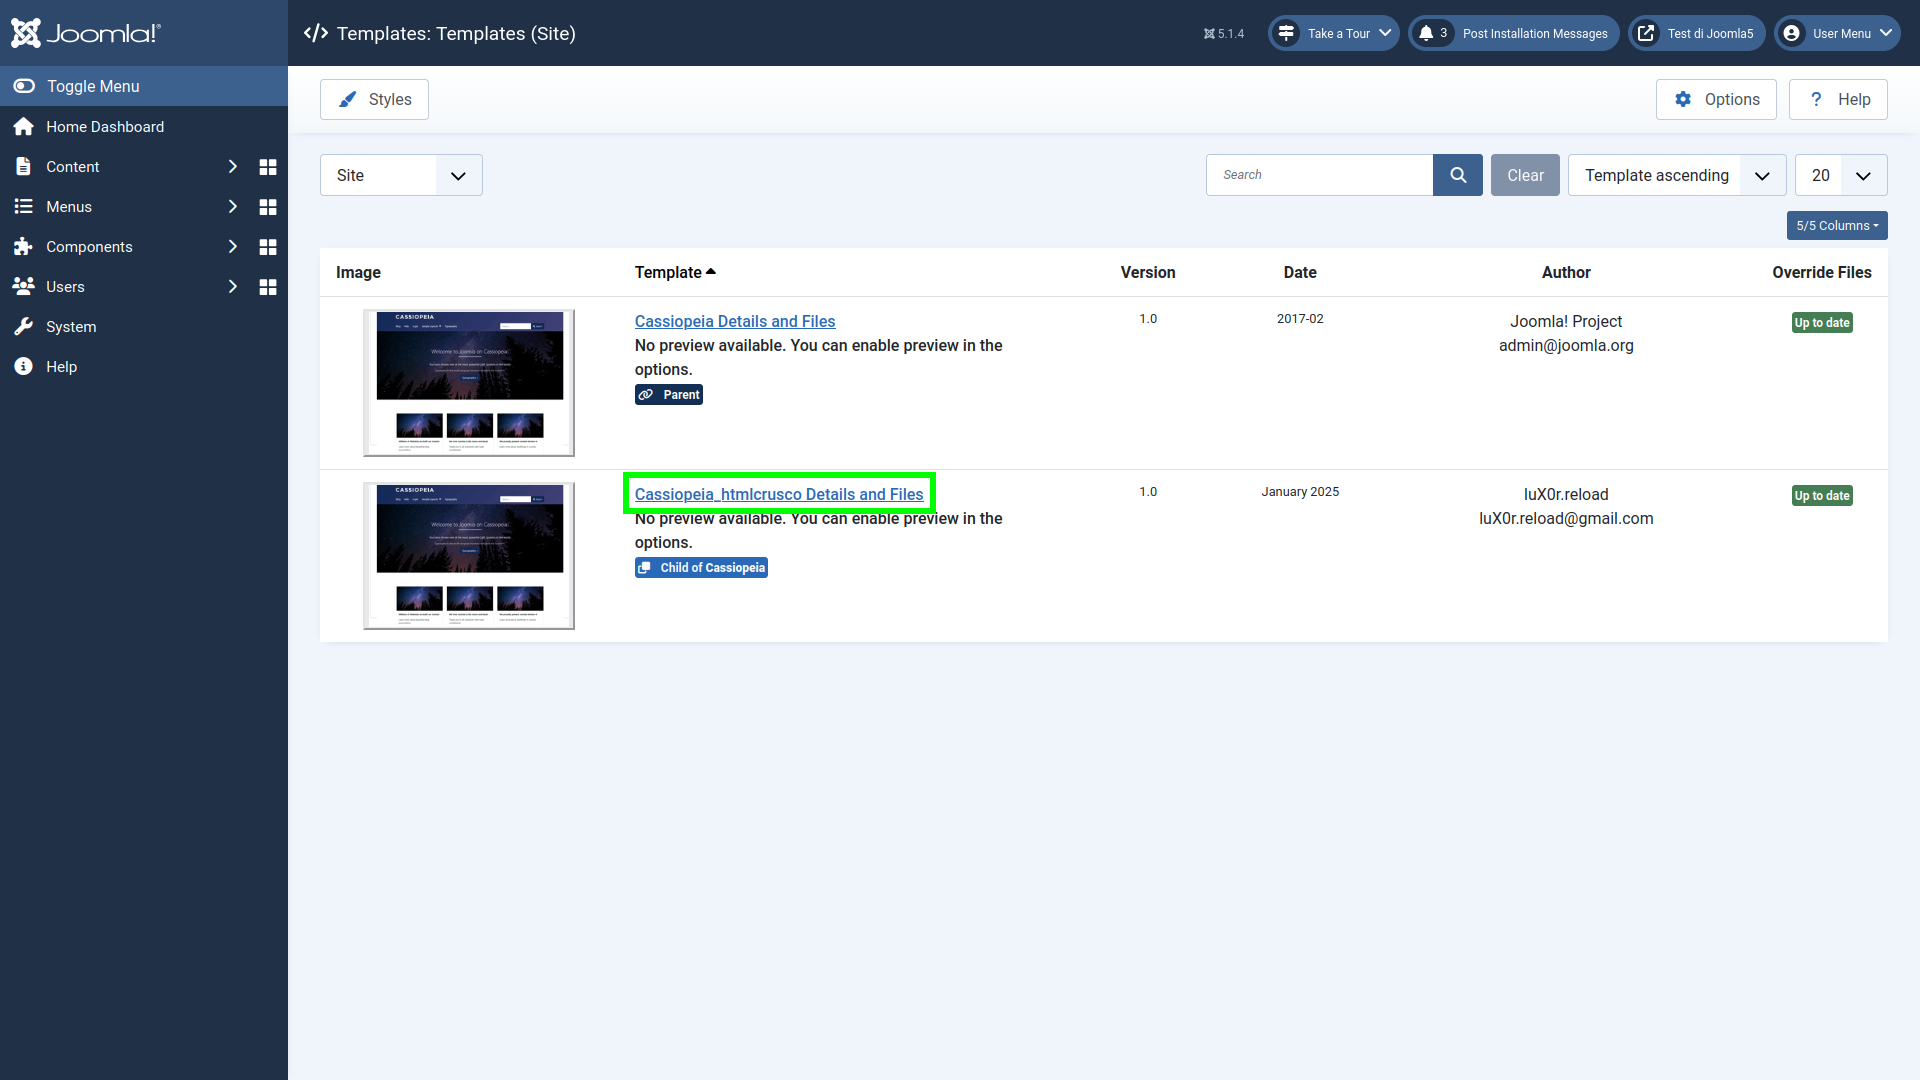Open Template ascending sort dropdown
The height and width of the screenshot is (1080, 1920).
point(1677,175)
